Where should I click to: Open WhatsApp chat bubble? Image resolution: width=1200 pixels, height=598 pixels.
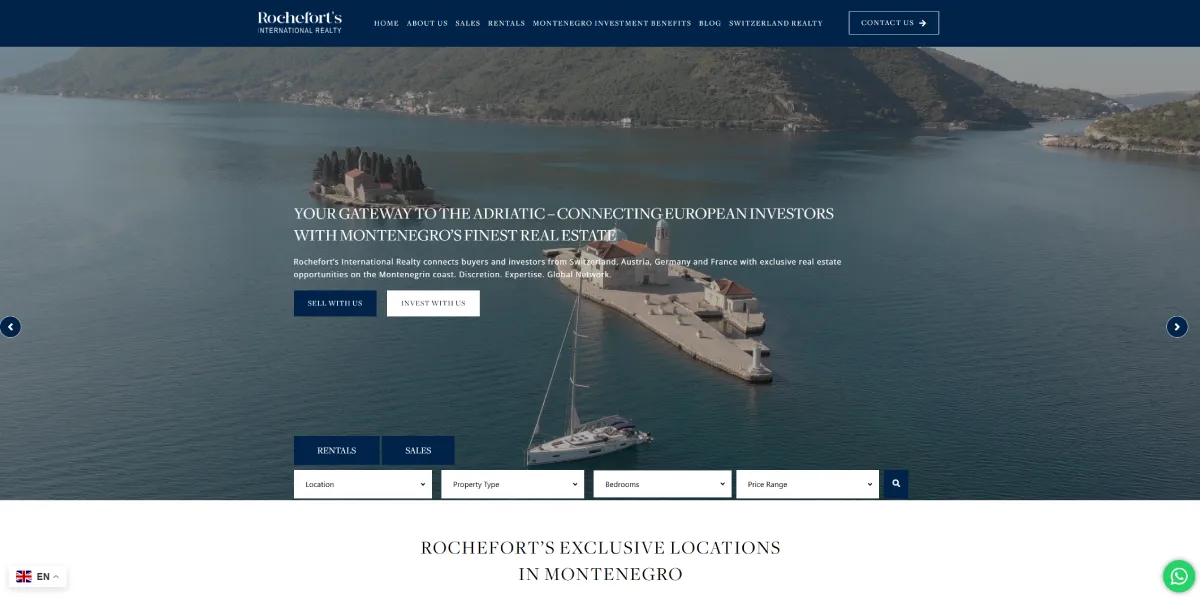click(1179, 576)
